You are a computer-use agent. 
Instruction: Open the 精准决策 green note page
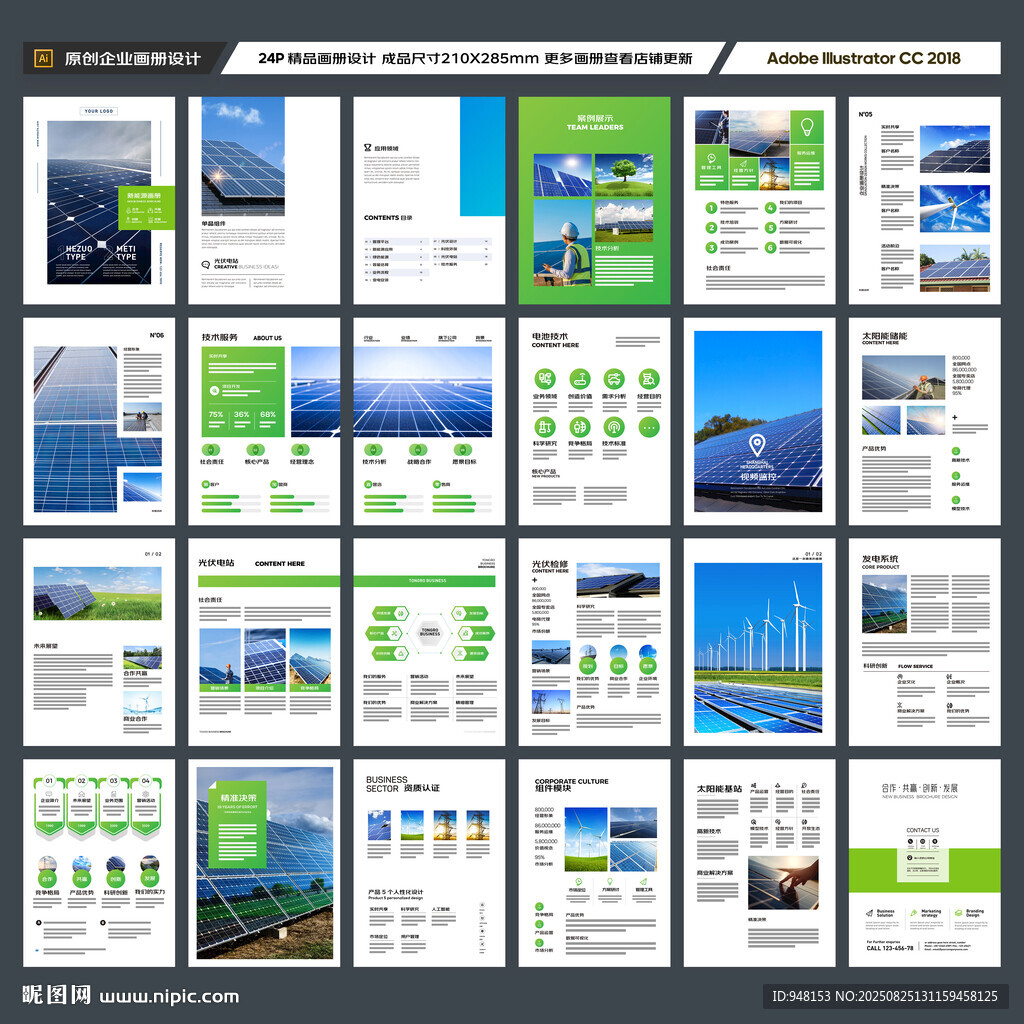[264, 863]
